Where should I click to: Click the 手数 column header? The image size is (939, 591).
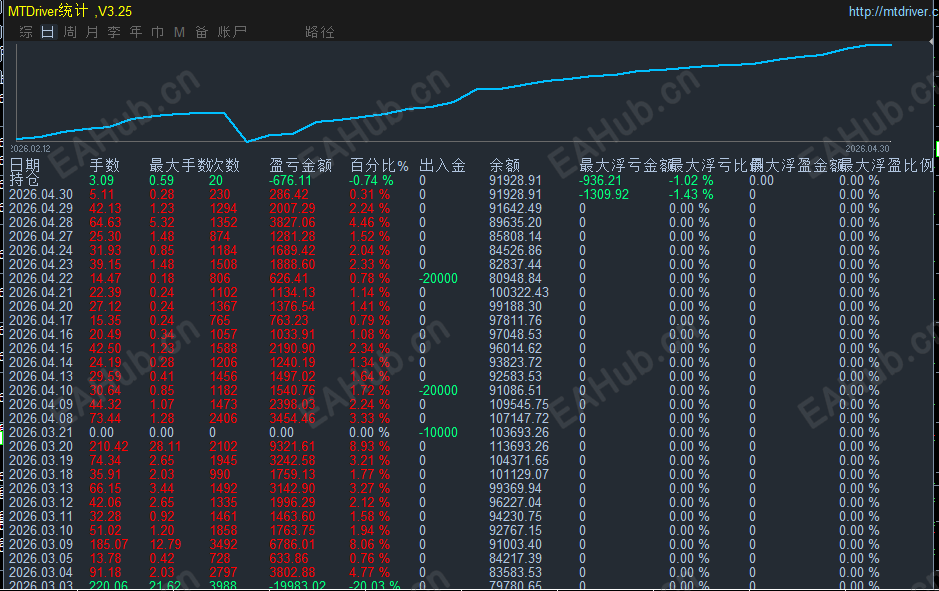tap(104, 165)
